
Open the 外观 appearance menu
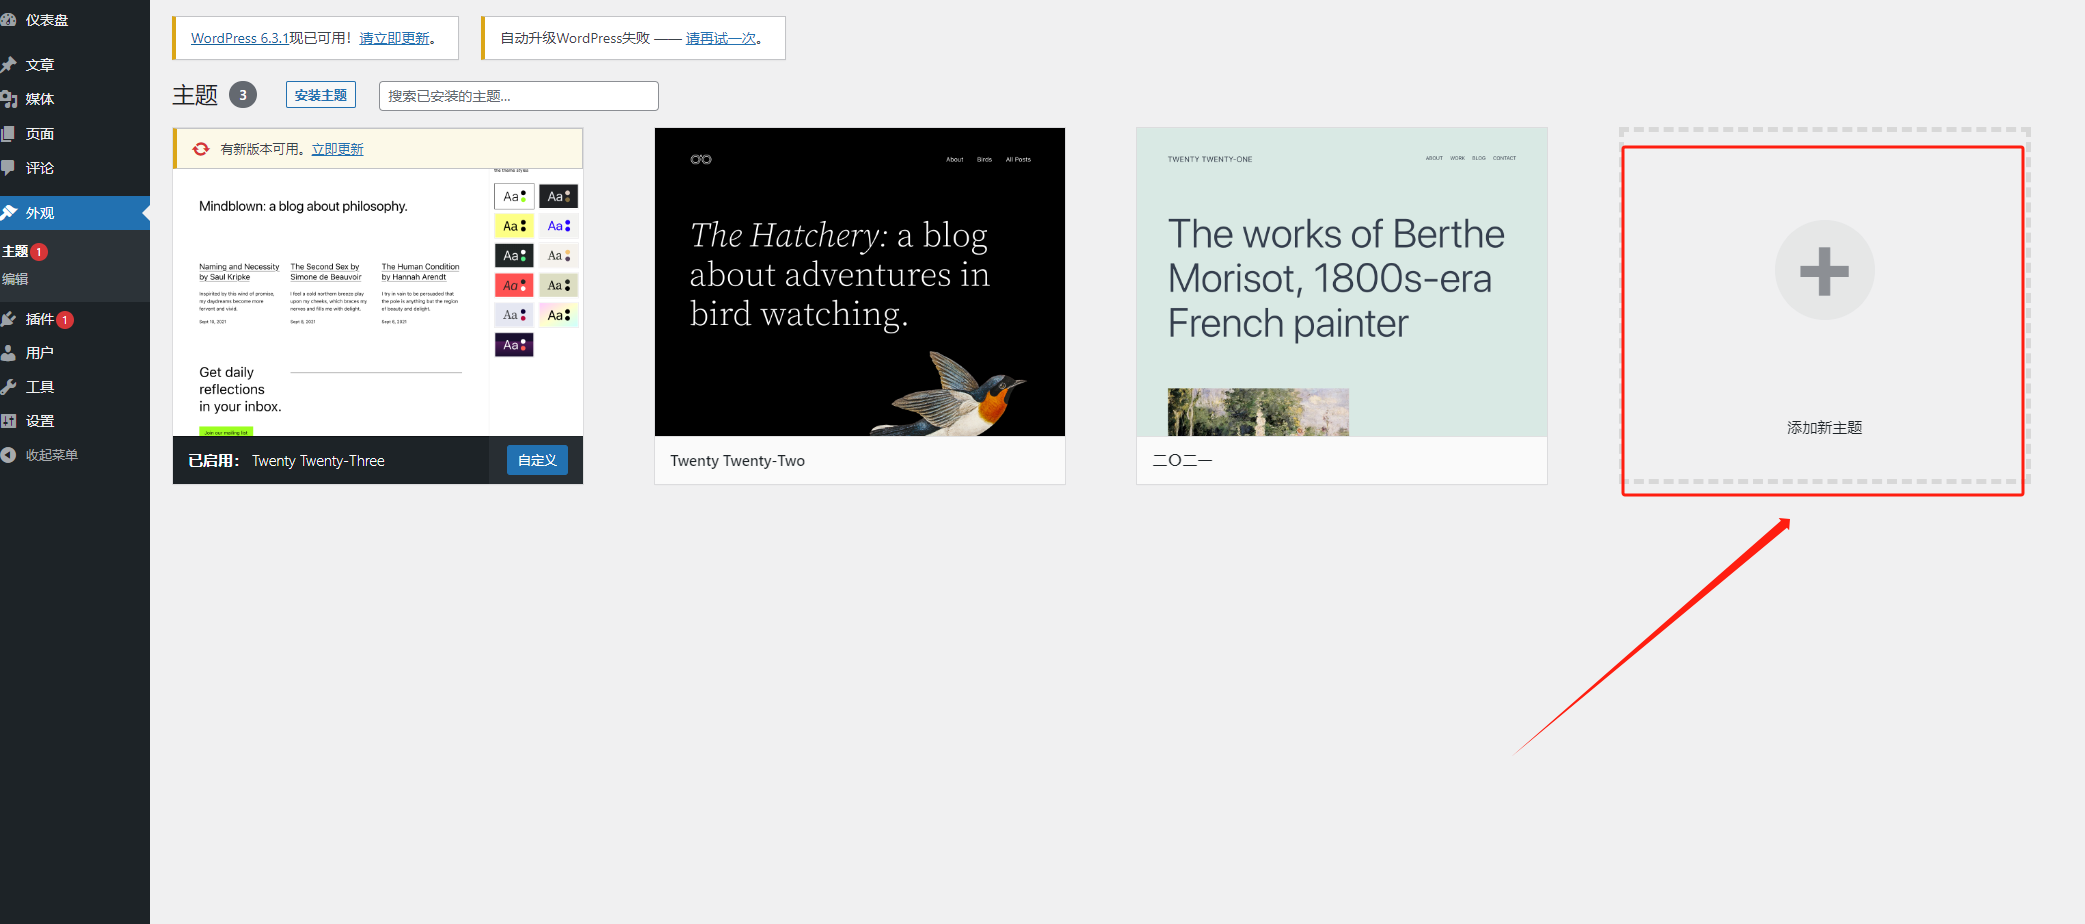click(x=40, y=213)
